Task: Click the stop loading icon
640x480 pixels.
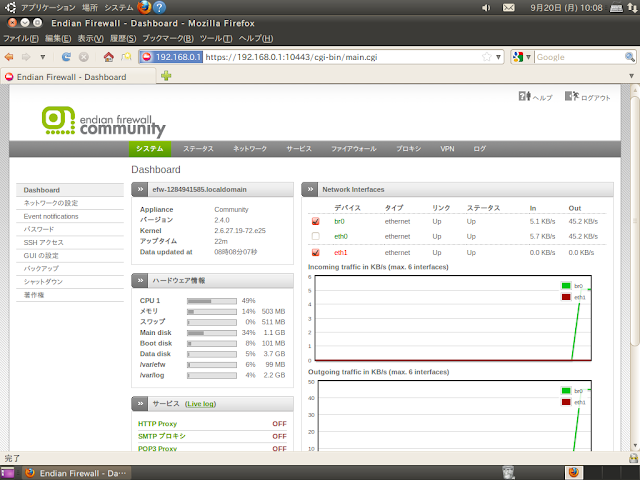Action: click(84, 57)
